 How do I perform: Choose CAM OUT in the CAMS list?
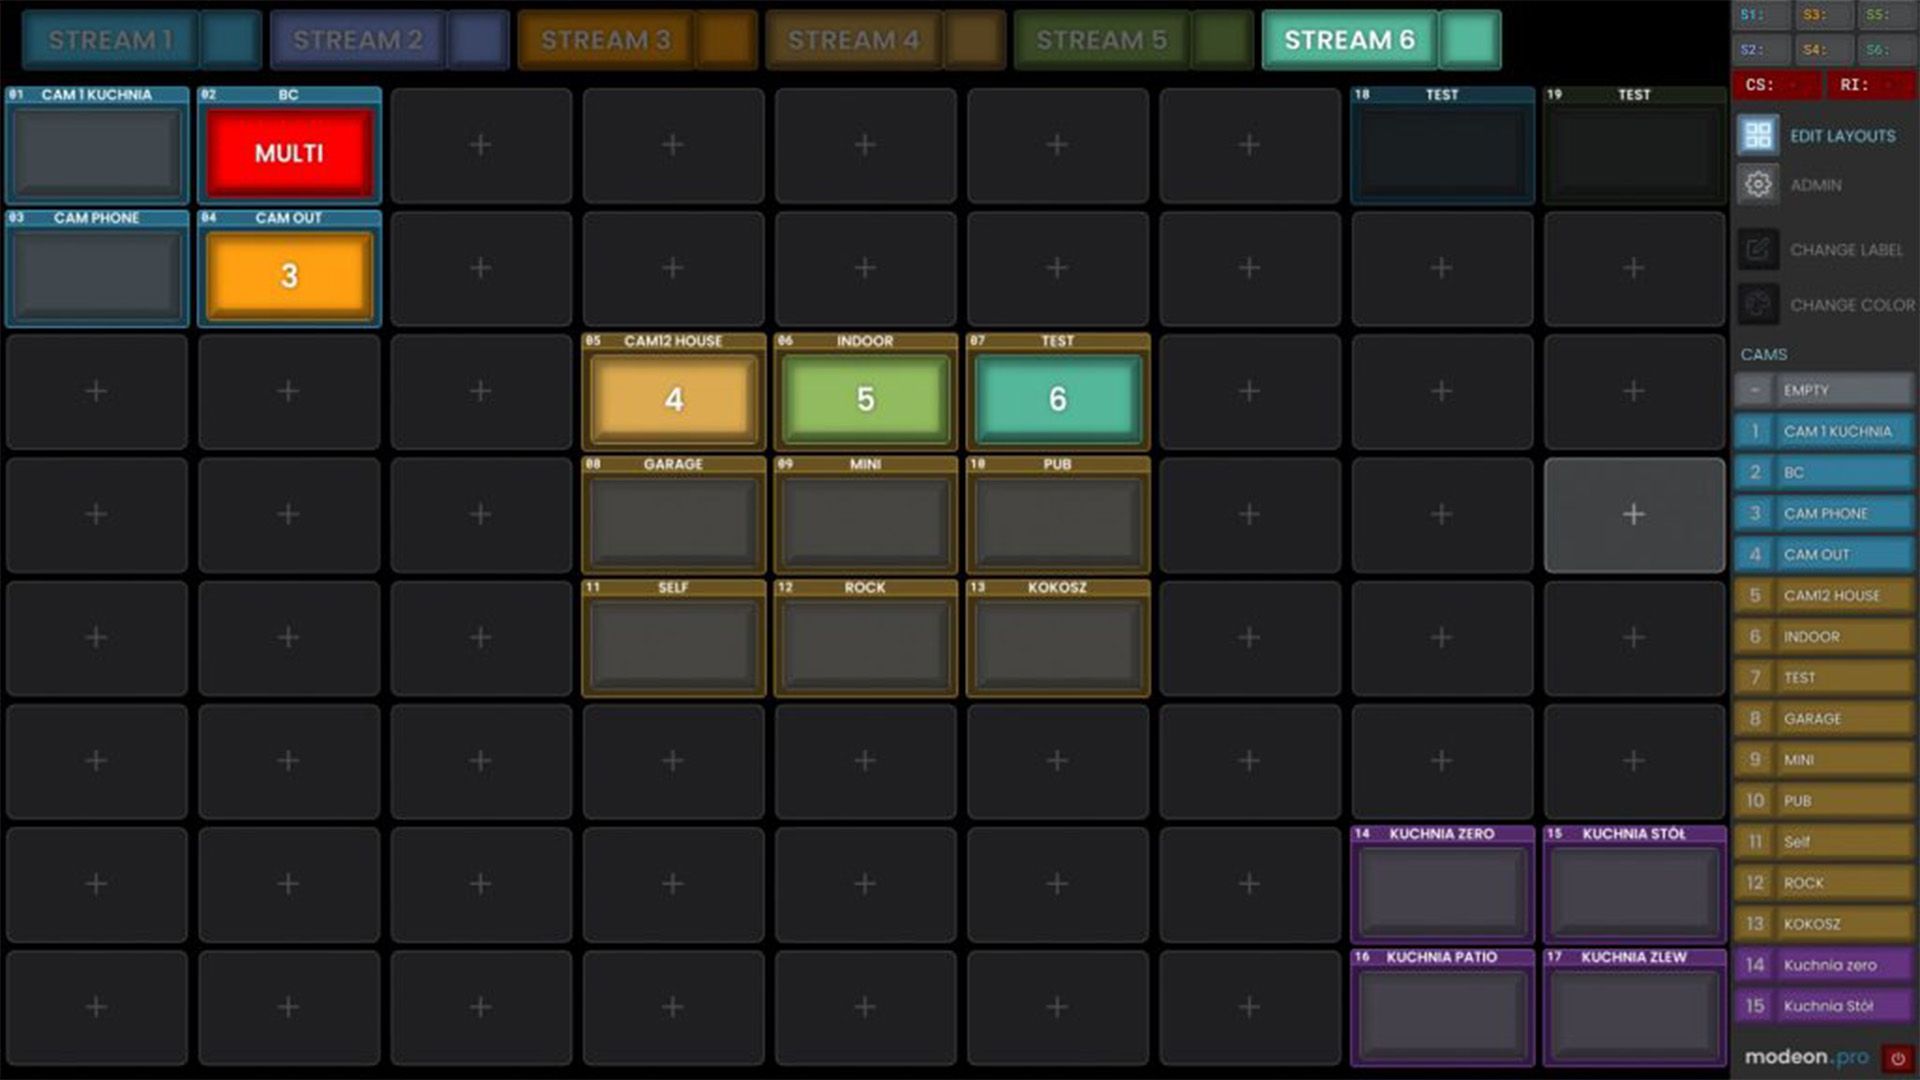[x=1824, y=554]
